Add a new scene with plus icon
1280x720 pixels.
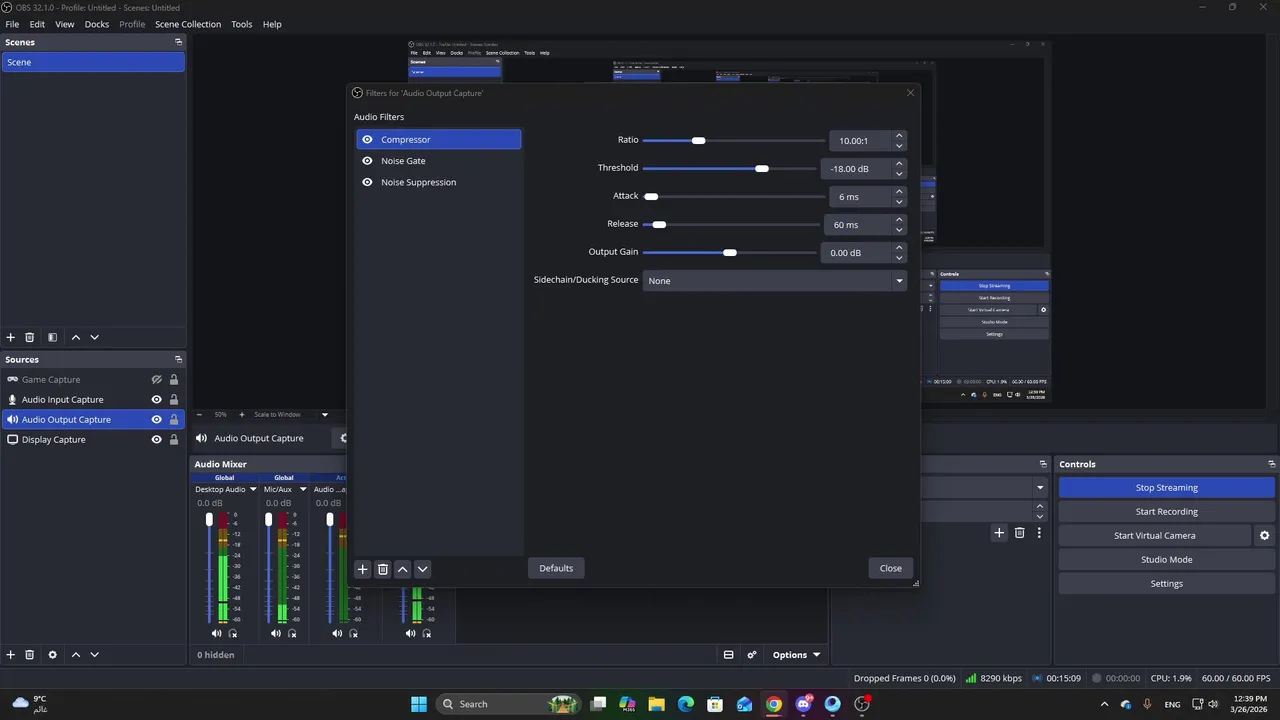(11, 338)
